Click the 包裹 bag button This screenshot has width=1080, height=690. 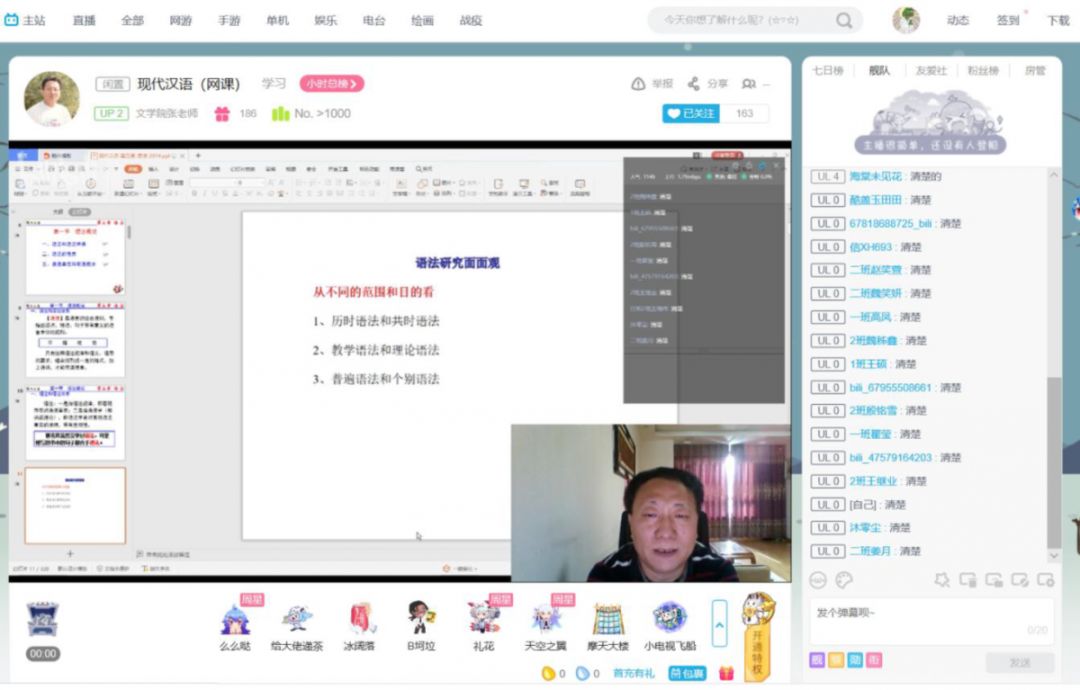(687, 673)
